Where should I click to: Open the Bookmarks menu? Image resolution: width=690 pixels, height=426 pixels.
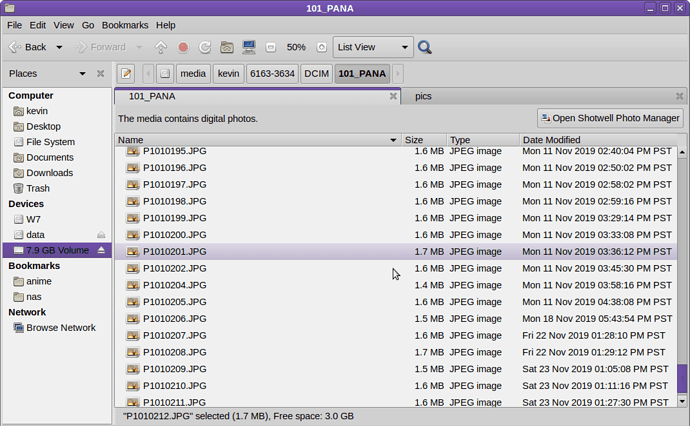(x=125, y=25)
